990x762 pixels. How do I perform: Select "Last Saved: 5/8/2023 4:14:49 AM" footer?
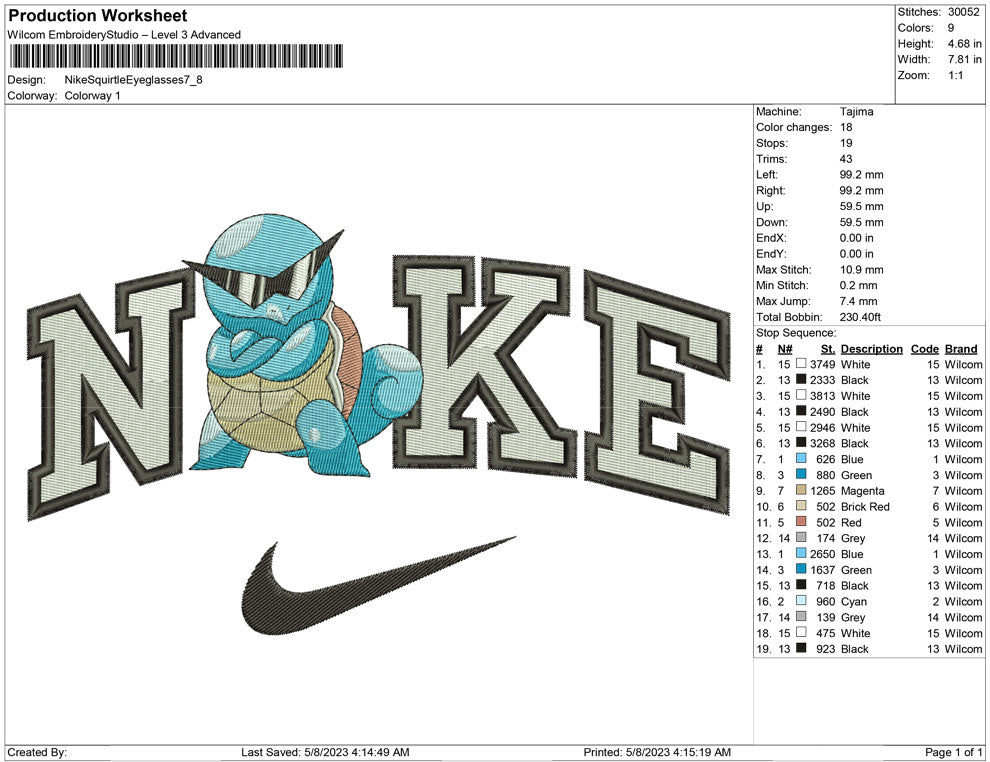pos(325,752)
